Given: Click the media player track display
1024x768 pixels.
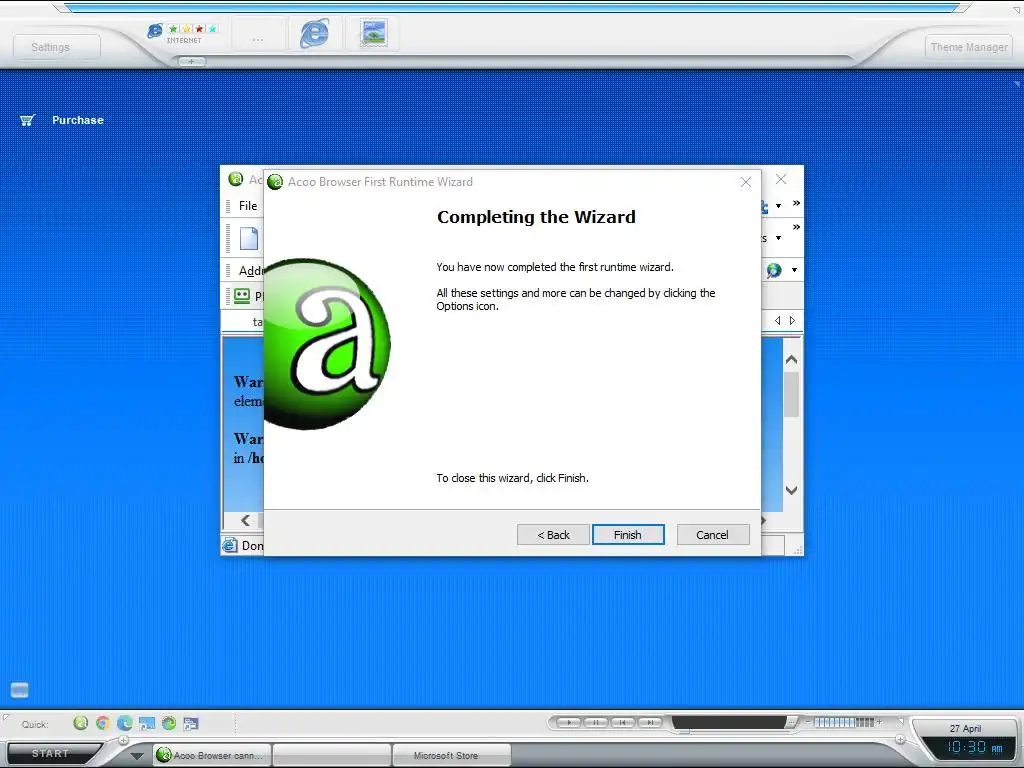Looking at the screenshot, I should click(729, 722).
